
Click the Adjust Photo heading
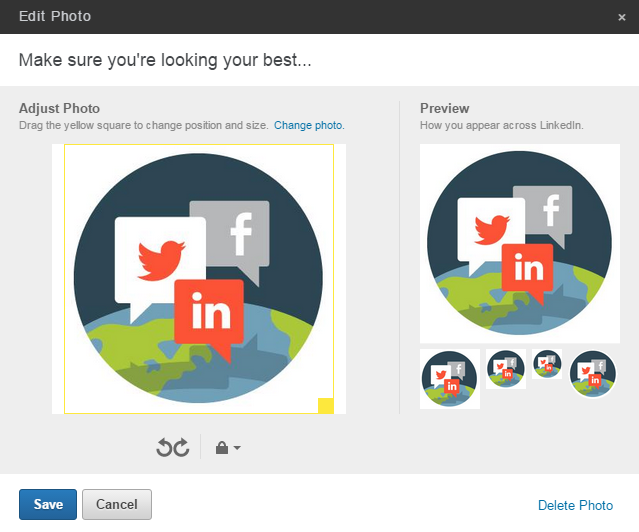point(59,108)
